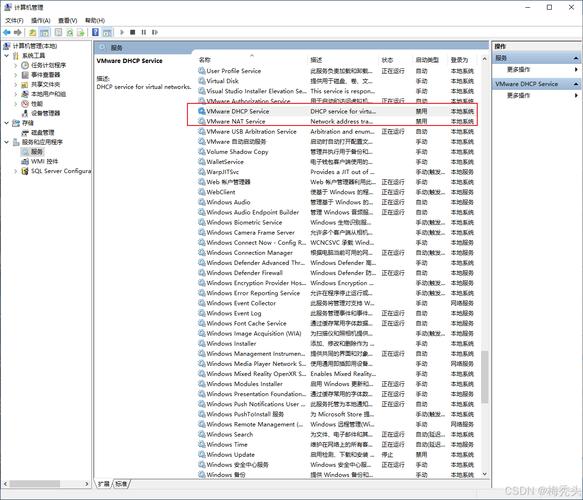Image resolution: width=583 pixels, height=500 pixels.
Task: Switch to the 扩展 tab
Action: coord(104,484)
